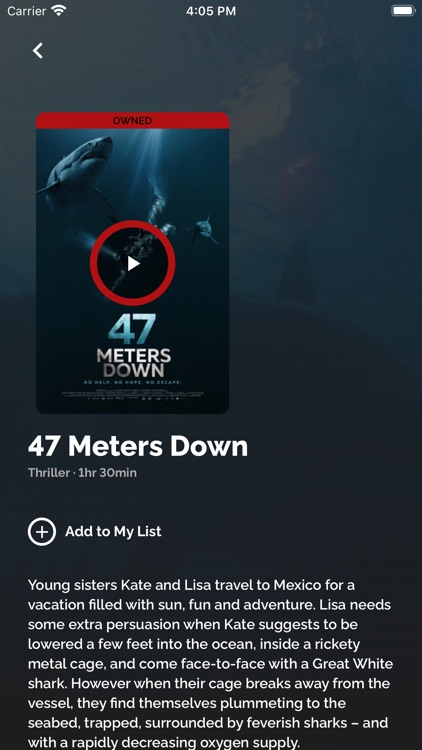The height and width of the screenshot is (750, 422).
Task: Tap the large 47 number on poster
Action: coord(133,329)
